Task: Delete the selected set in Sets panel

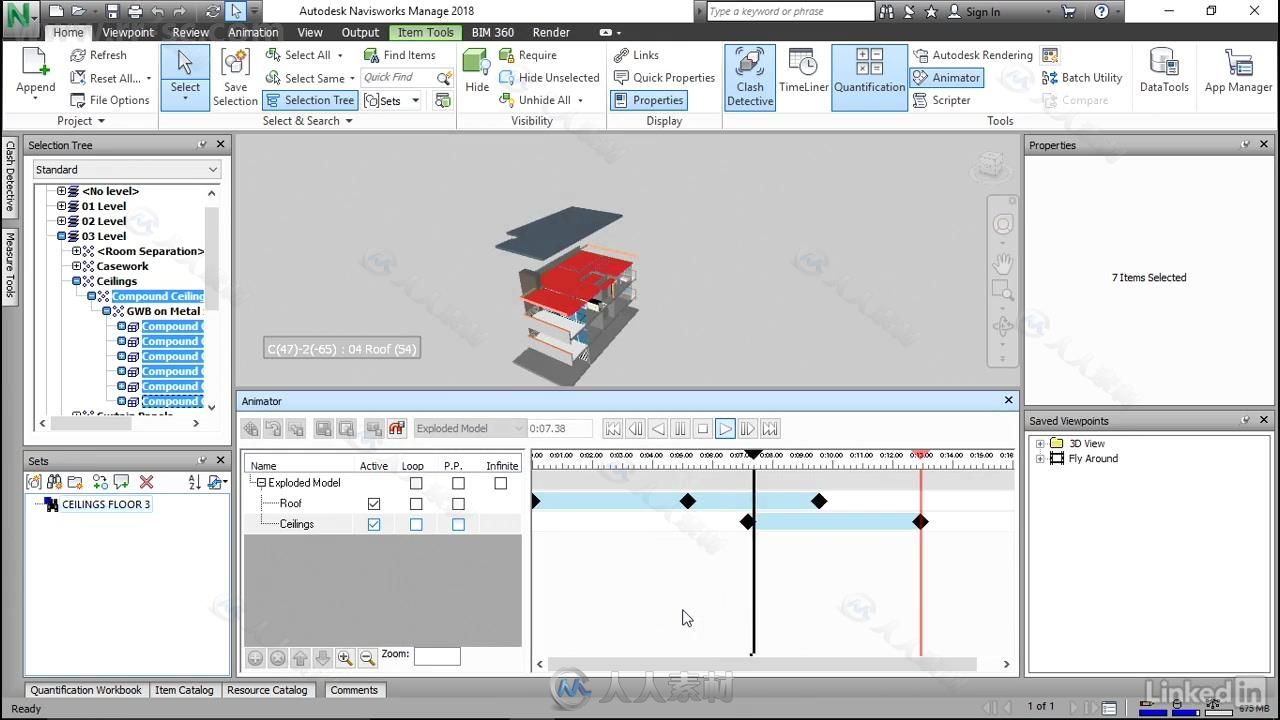Action: tap(147, 482)
